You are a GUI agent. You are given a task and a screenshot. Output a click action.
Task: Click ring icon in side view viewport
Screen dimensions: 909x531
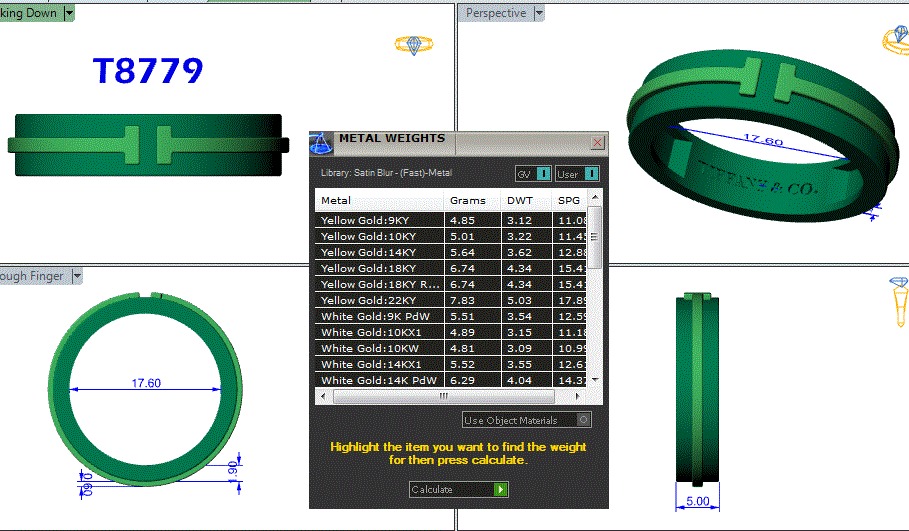[x=897, y=297]
